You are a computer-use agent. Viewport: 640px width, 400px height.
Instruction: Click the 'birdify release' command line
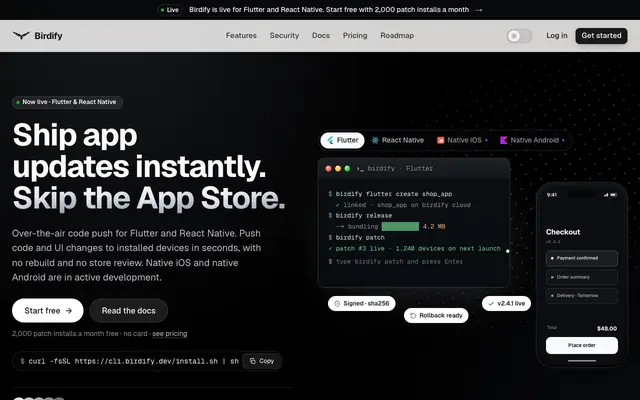(360, 216)
